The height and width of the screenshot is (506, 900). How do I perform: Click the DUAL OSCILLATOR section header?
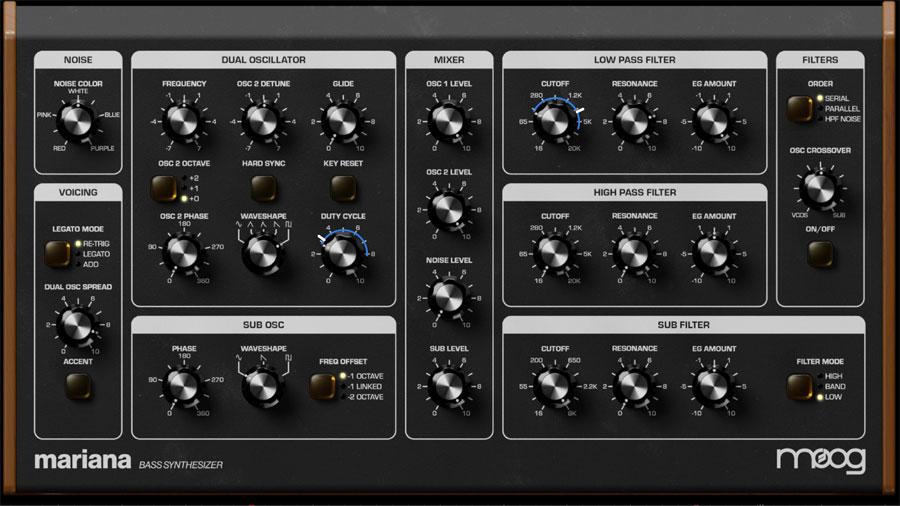(x=263, y=60)
